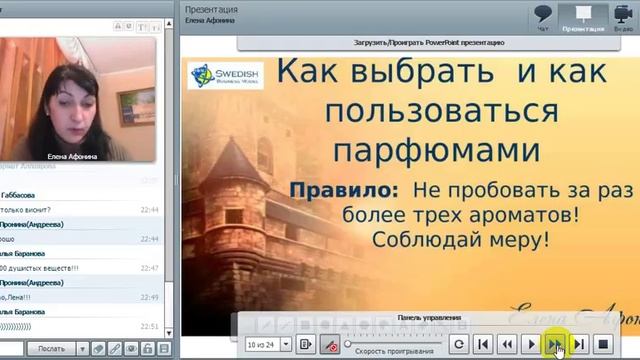
Task: Adjust the Скорость проигрывания slider handle
Action: [348, 344]
